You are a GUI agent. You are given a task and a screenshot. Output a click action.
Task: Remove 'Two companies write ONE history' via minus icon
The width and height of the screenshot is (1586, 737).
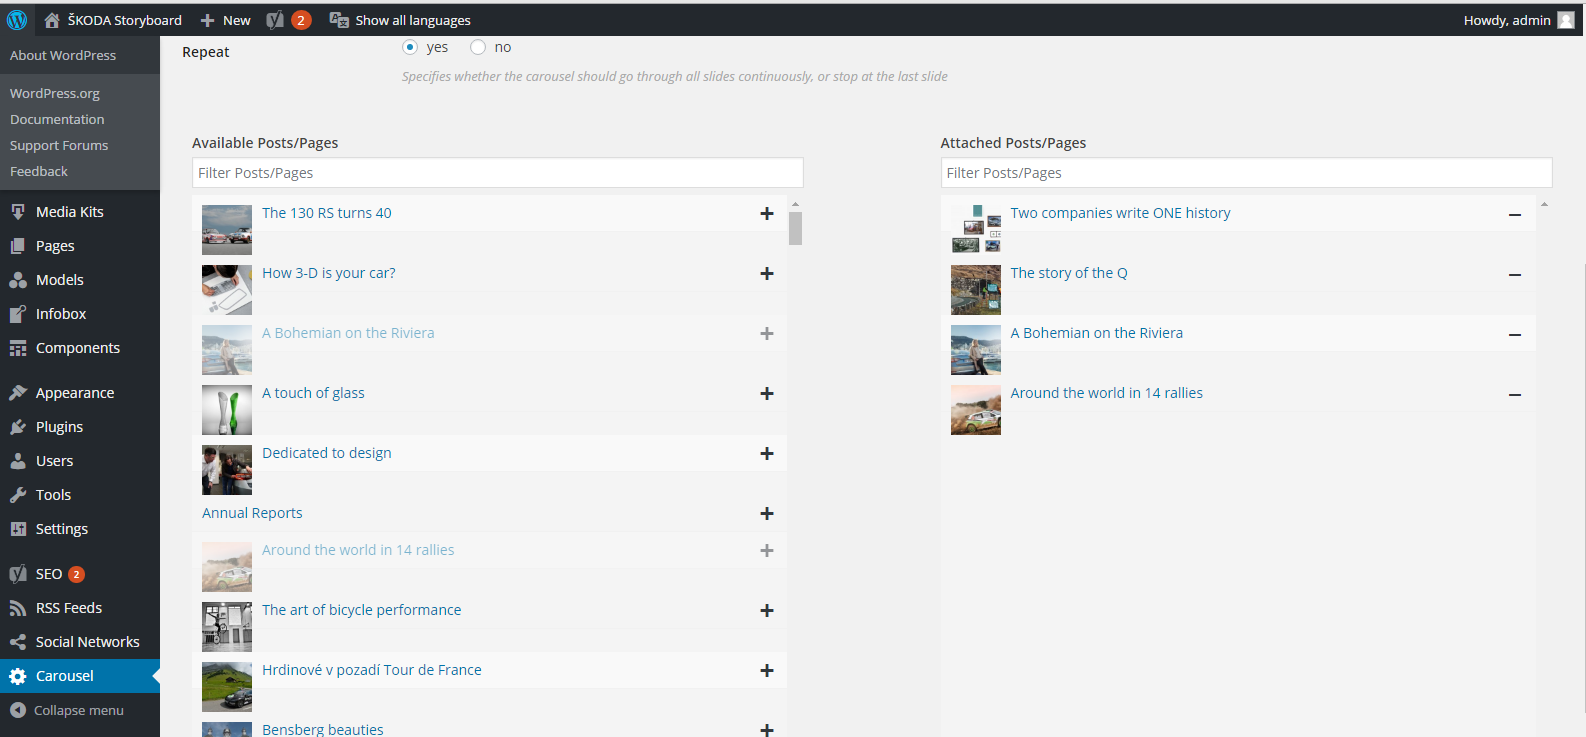coord(1515,214)
